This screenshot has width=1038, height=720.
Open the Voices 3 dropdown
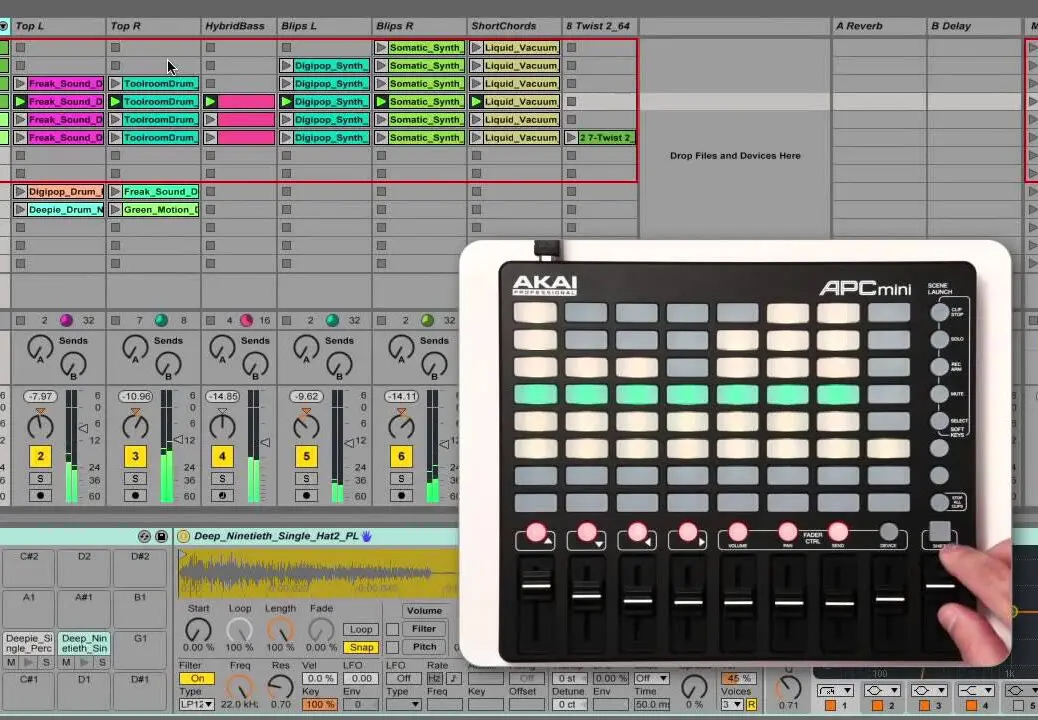tap(731, 705)
